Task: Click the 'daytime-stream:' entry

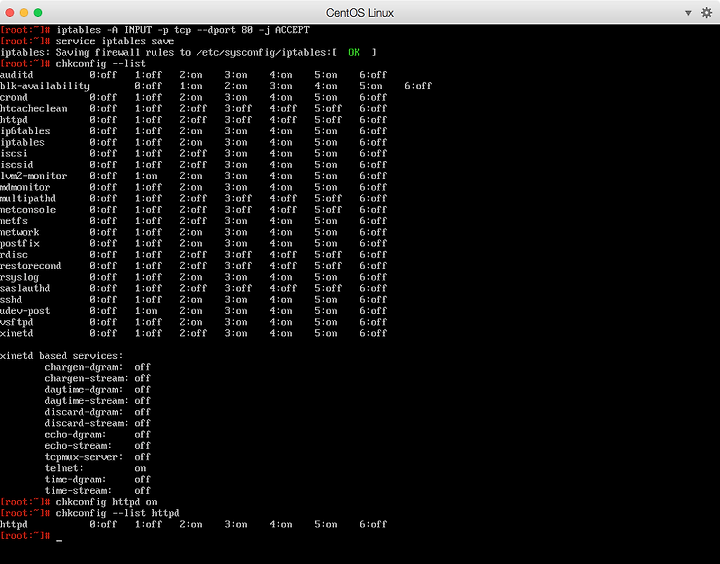Action: pos(87,401)
